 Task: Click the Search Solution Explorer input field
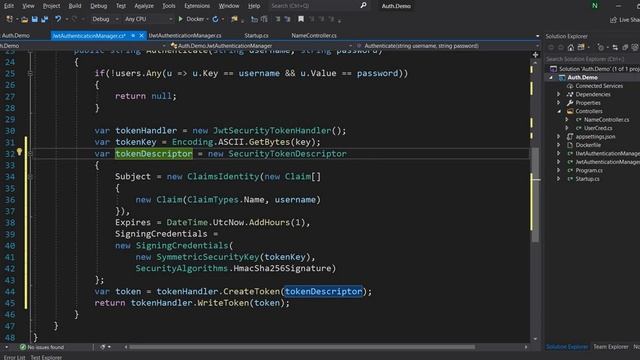coord(592,59)
